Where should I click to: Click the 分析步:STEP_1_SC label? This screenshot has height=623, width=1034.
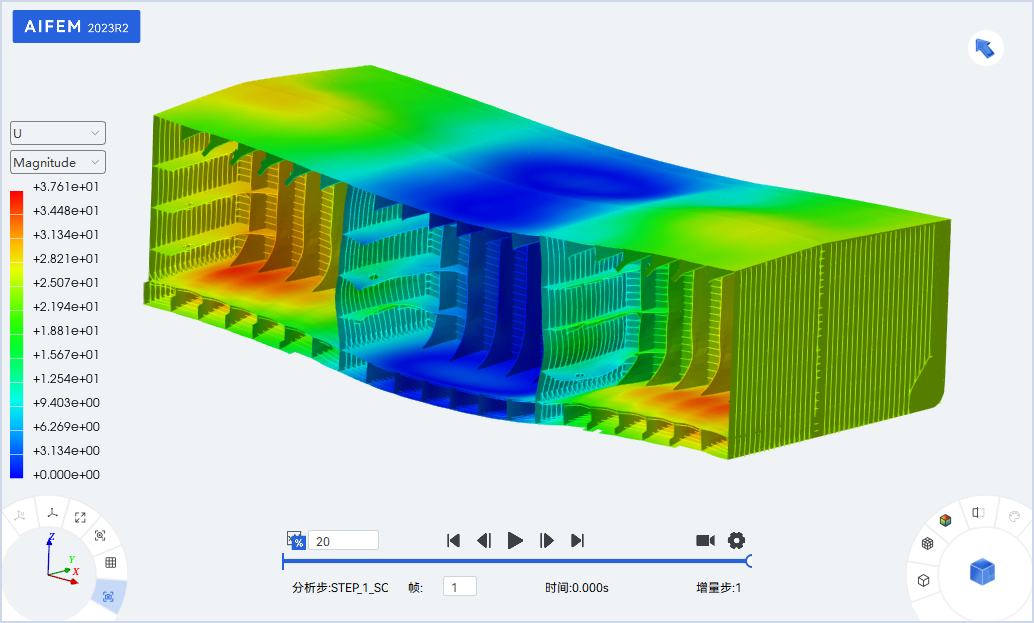340,587
